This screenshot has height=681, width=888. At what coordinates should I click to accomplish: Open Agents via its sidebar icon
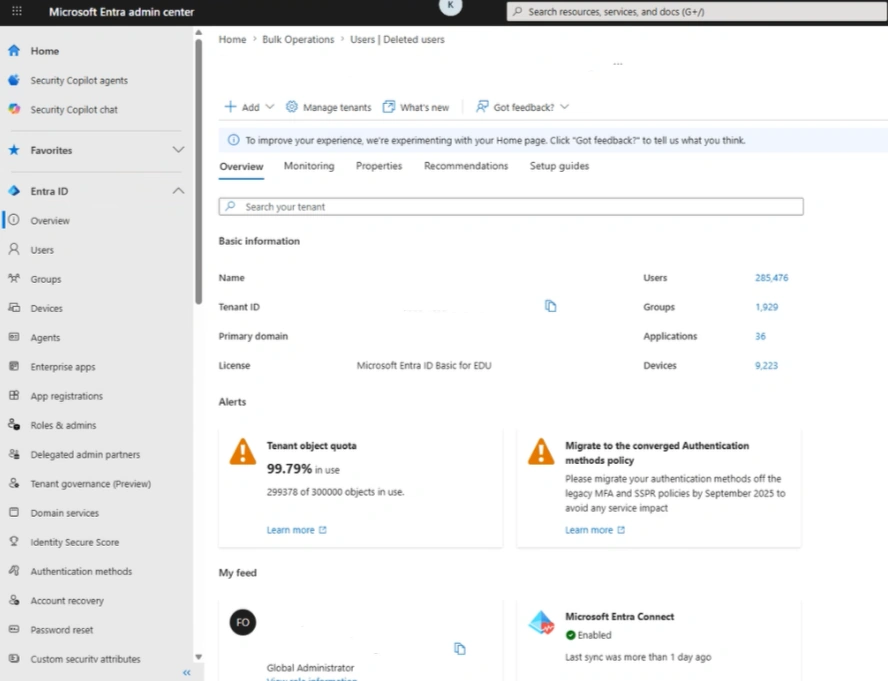pos(14,337)
